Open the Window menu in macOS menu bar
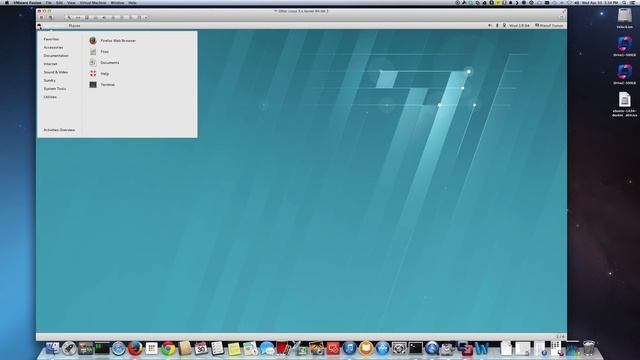 pyautogui.click(x=118, y=2)
